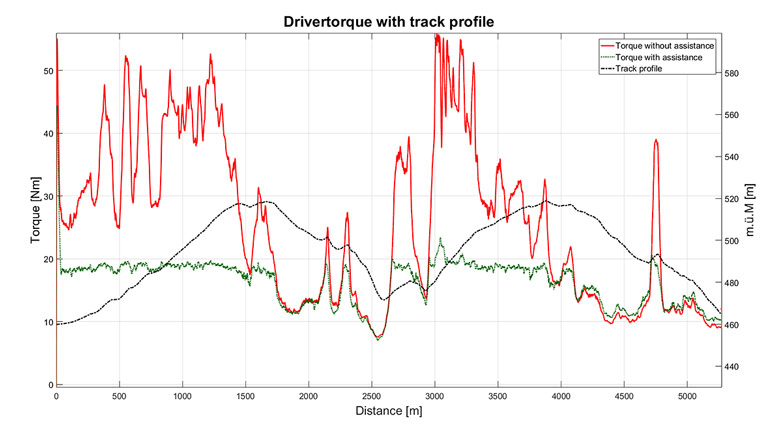This screenshot has height=435, width=782.
Task: Click the 520 tick on right altitude axis
Action: (x=734, y=199)
